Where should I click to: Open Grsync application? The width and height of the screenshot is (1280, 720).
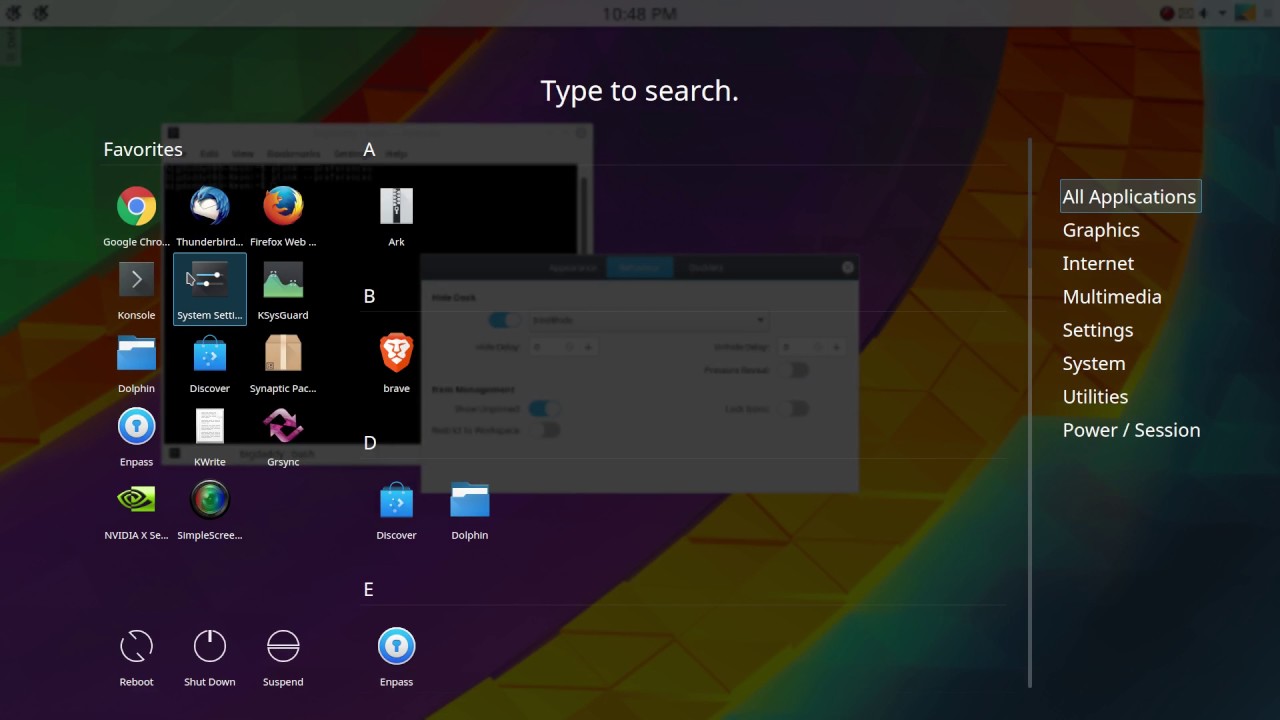(x=283, y=435)
